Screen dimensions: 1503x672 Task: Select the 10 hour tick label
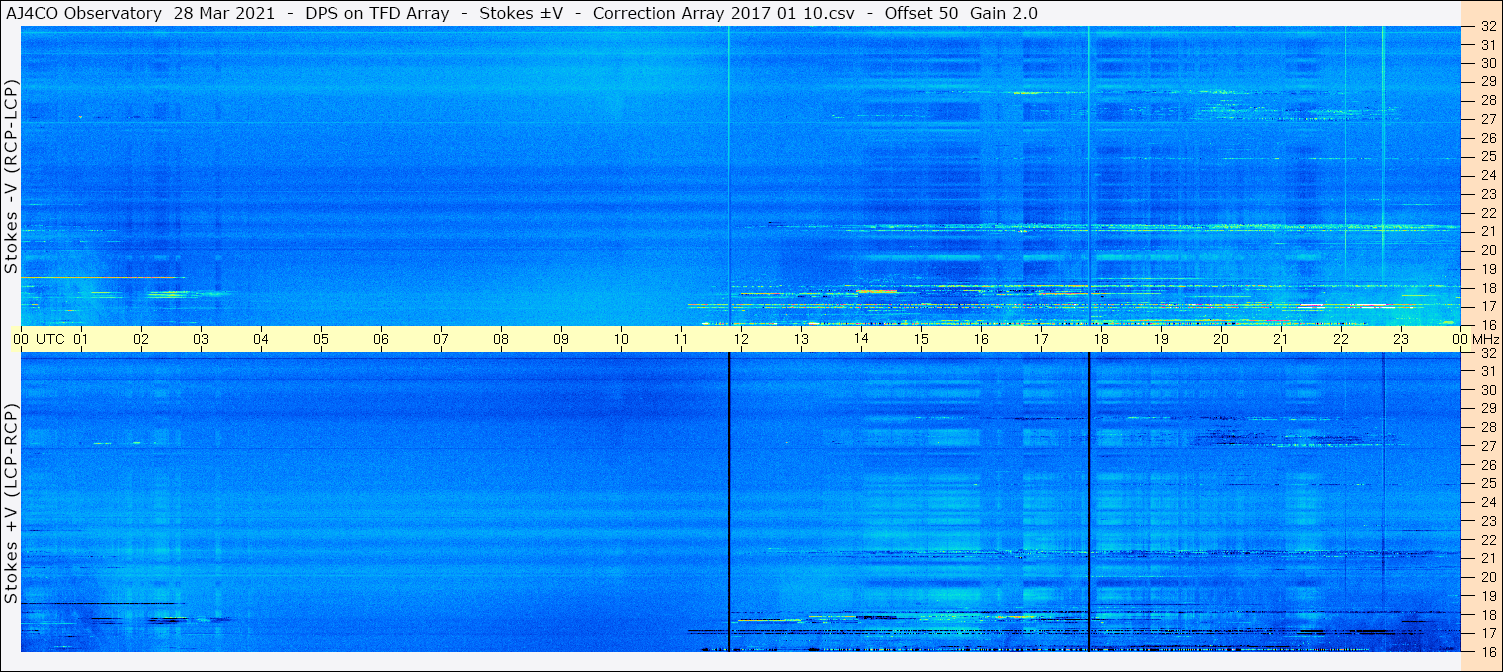point(621,340)
